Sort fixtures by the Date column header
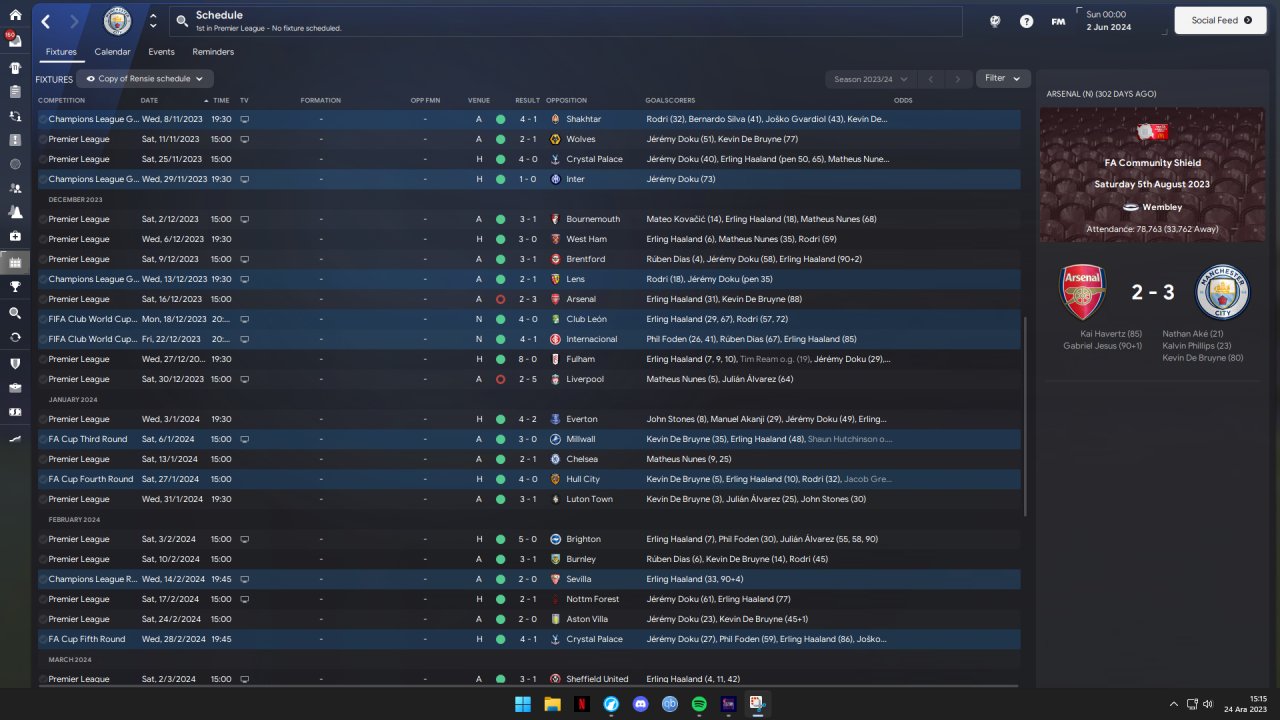This screenshot has height=720, width=1280. [x=150, y=100]
